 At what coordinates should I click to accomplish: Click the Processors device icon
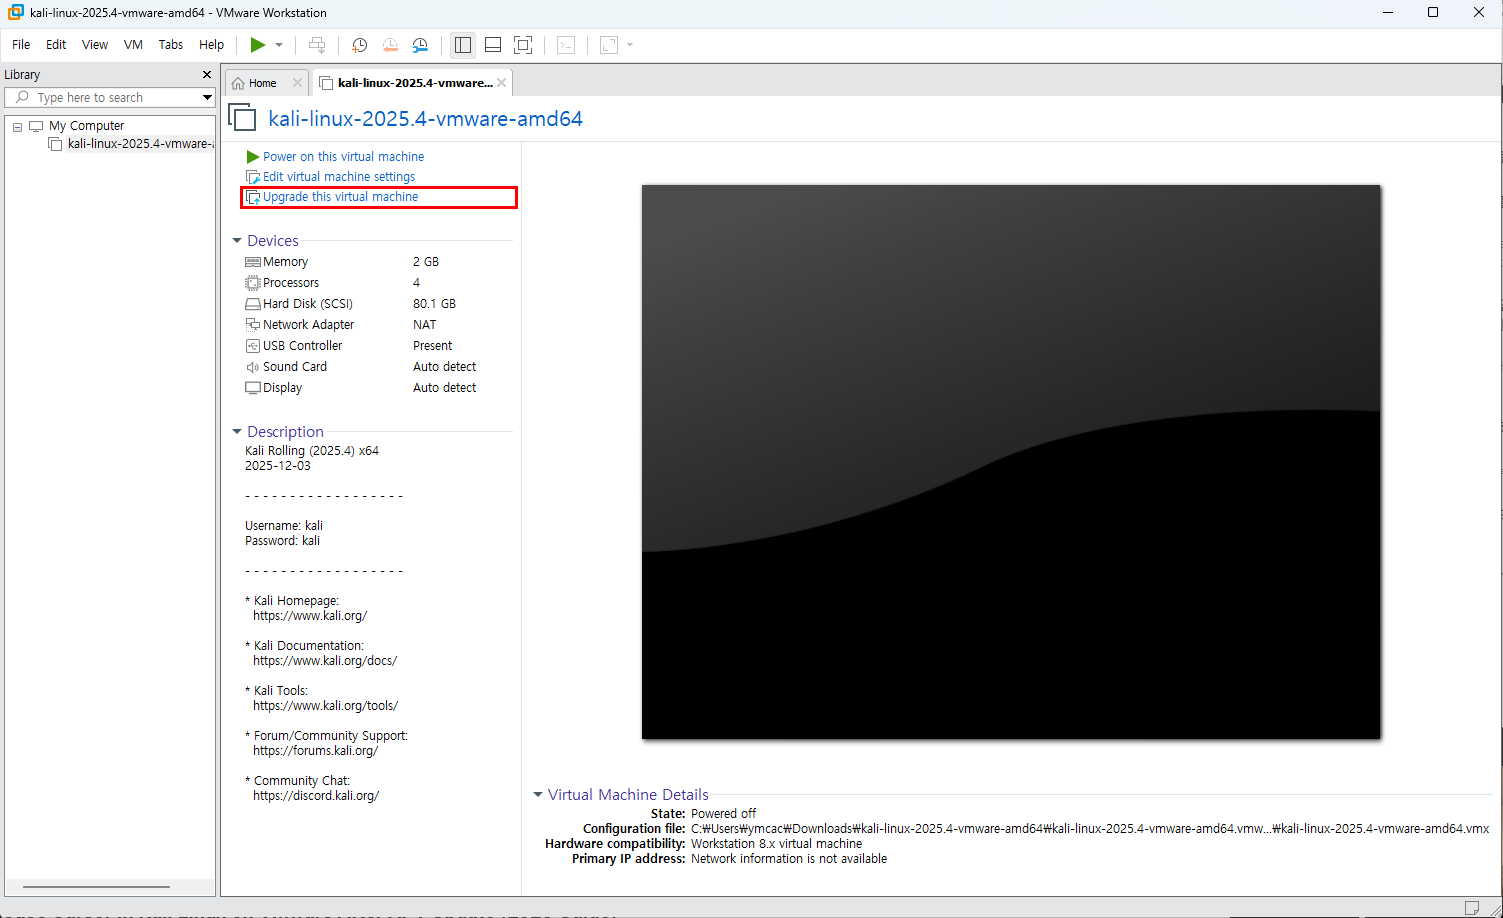point(253,283)
